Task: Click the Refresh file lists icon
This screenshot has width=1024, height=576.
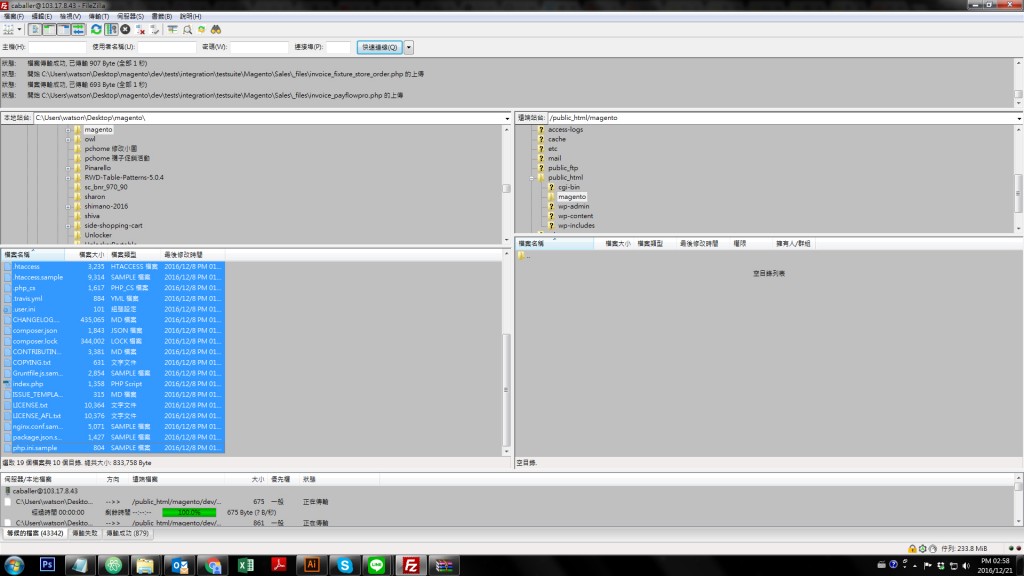Action: coord(96,29)
